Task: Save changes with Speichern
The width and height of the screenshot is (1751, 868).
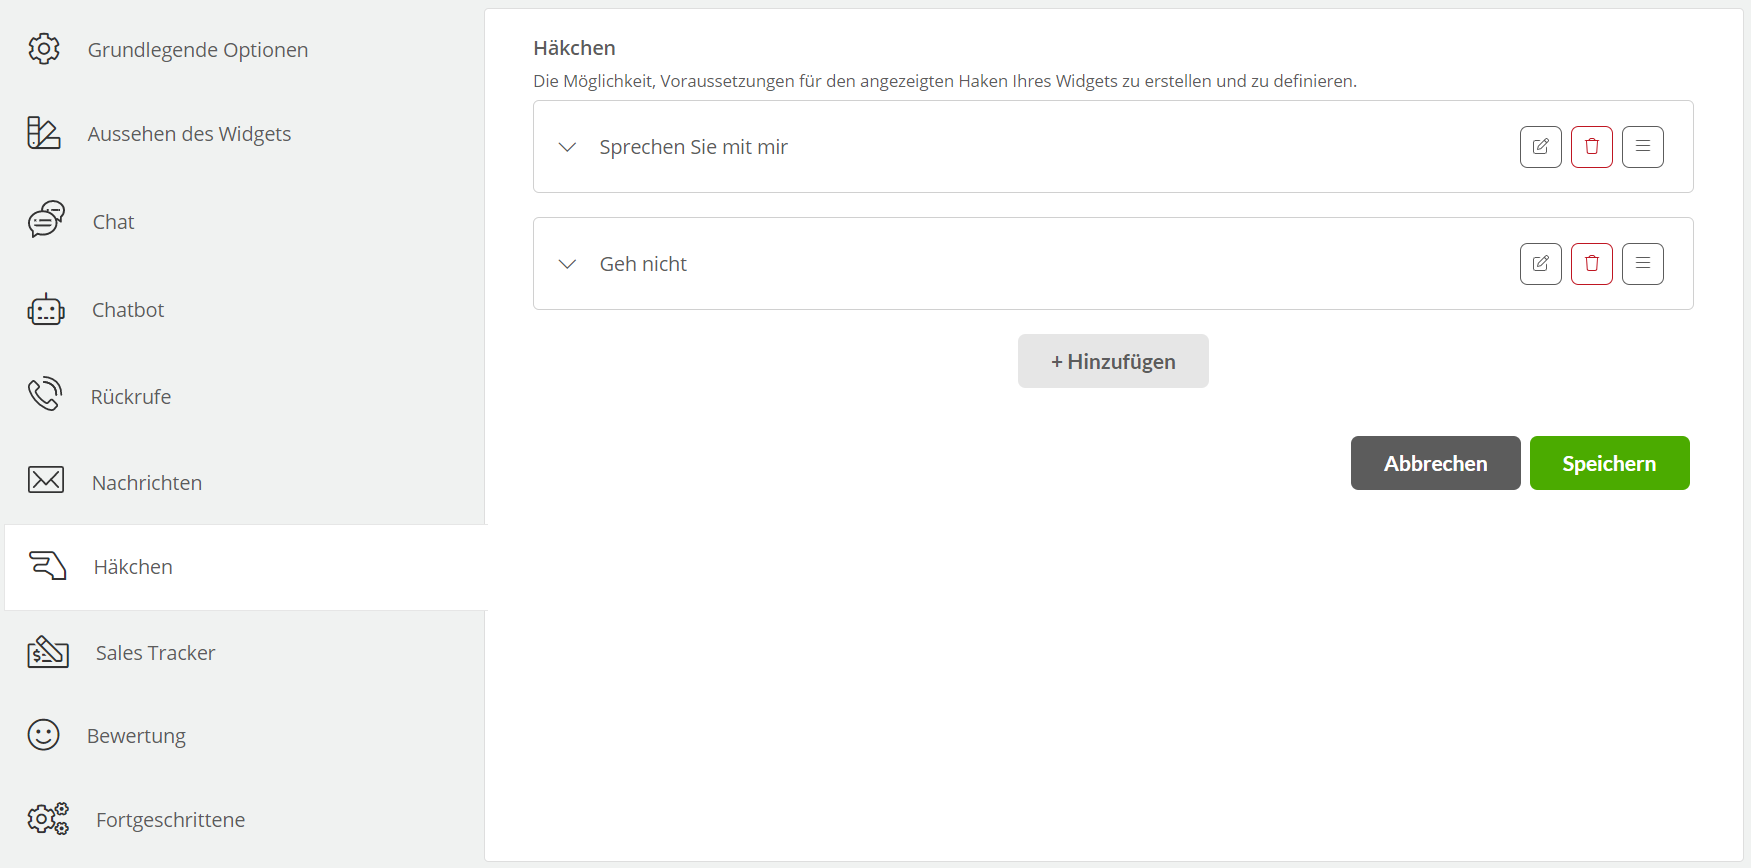Action: [x=1609, y=463]
